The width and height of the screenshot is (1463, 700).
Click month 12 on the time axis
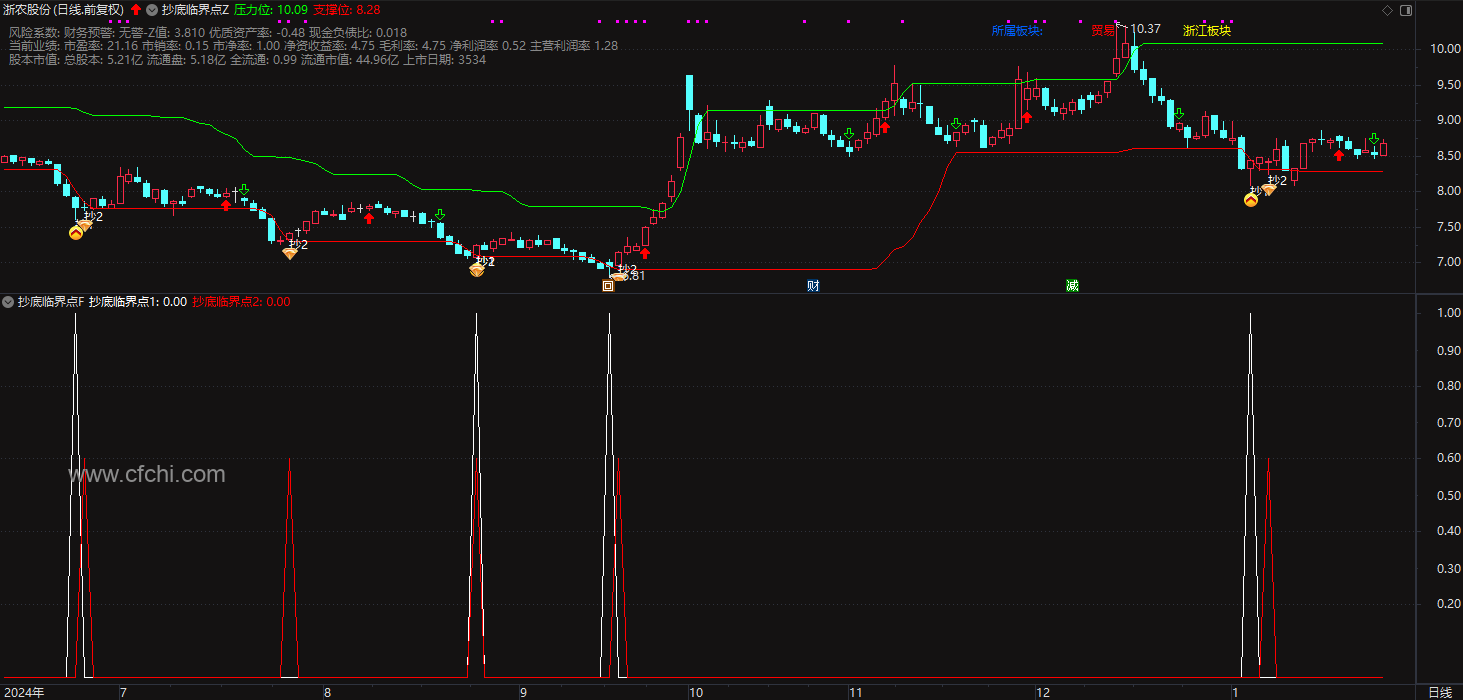click(1043, 692)
